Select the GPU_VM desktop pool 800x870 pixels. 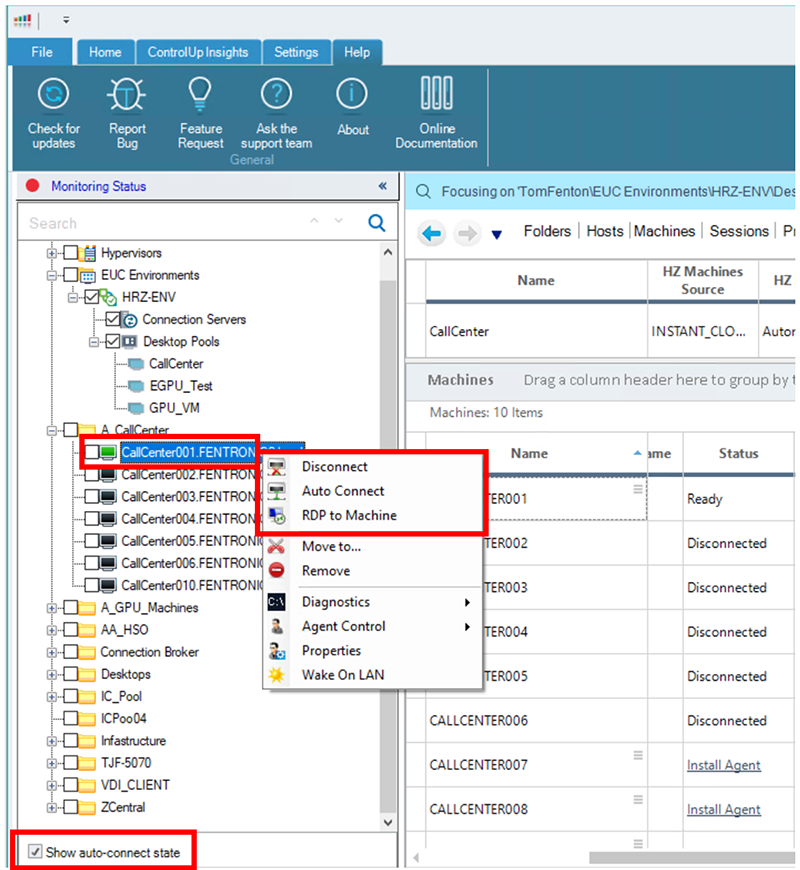(174, 408)
